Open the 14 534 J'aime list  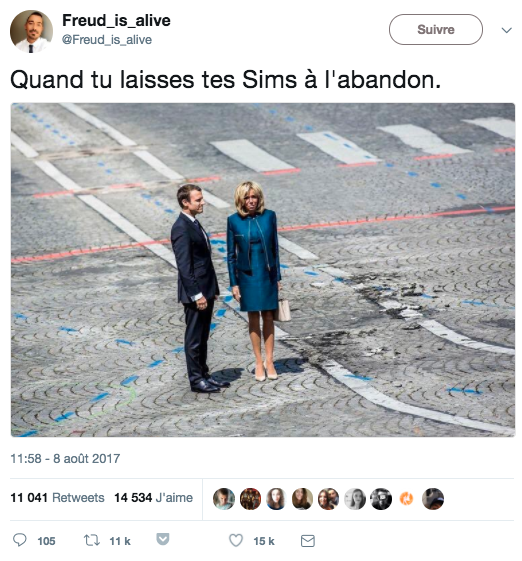pos(153,497)
